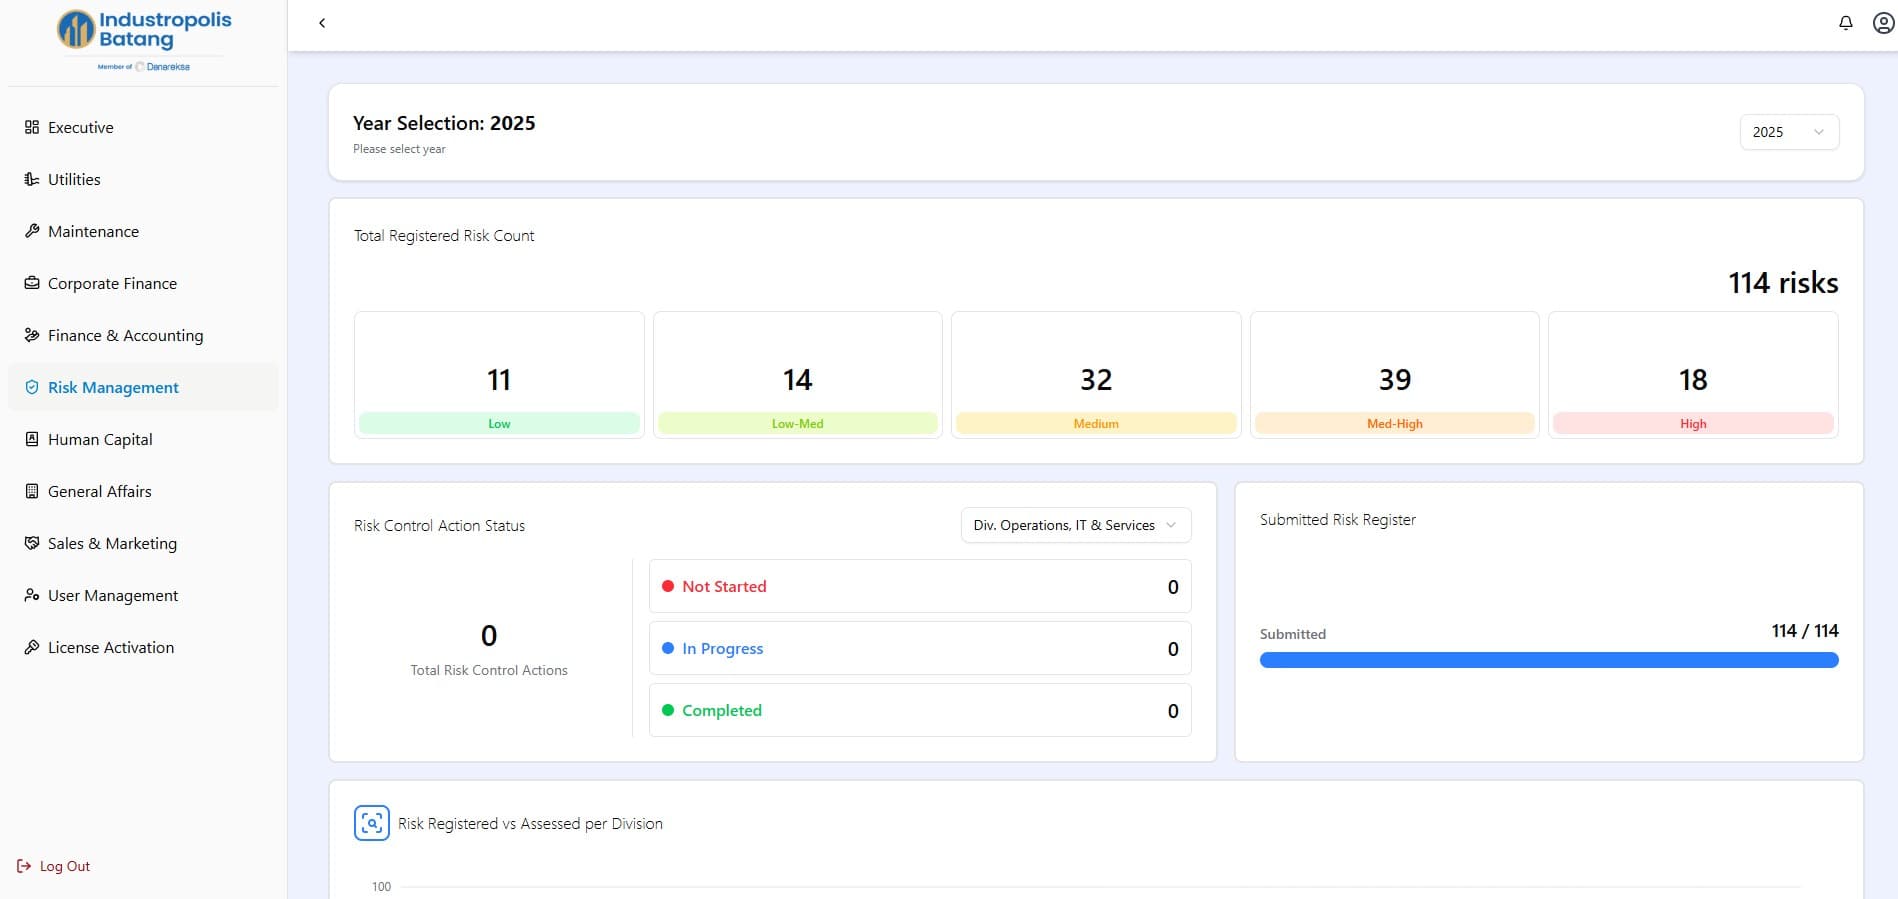The image size is (1898, 899).
Task: Click the 'Please select year' hint text
Action: (x=399, y=149)
